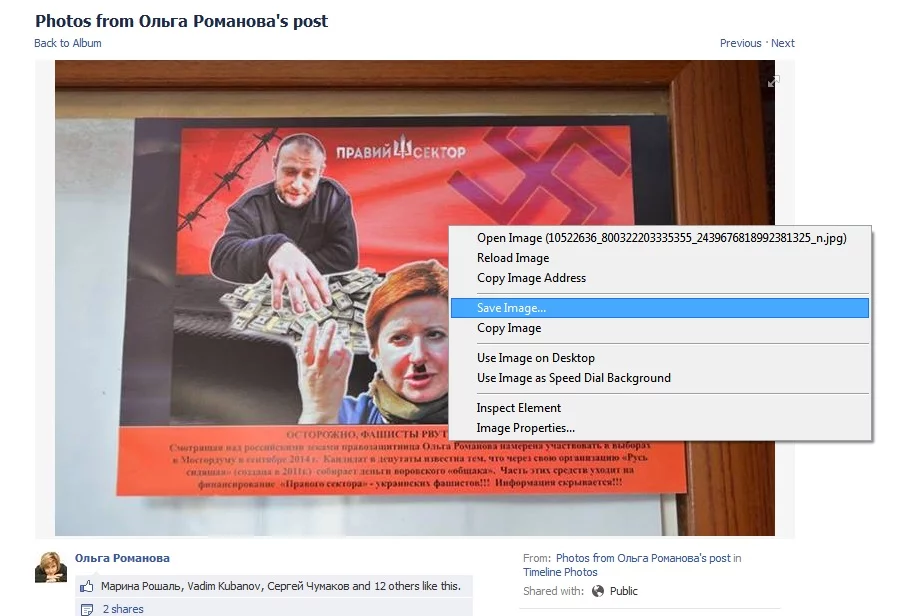Choose Use Image on Desktop
The height and width of the screenshot is (616, 903).
(659, 358)
